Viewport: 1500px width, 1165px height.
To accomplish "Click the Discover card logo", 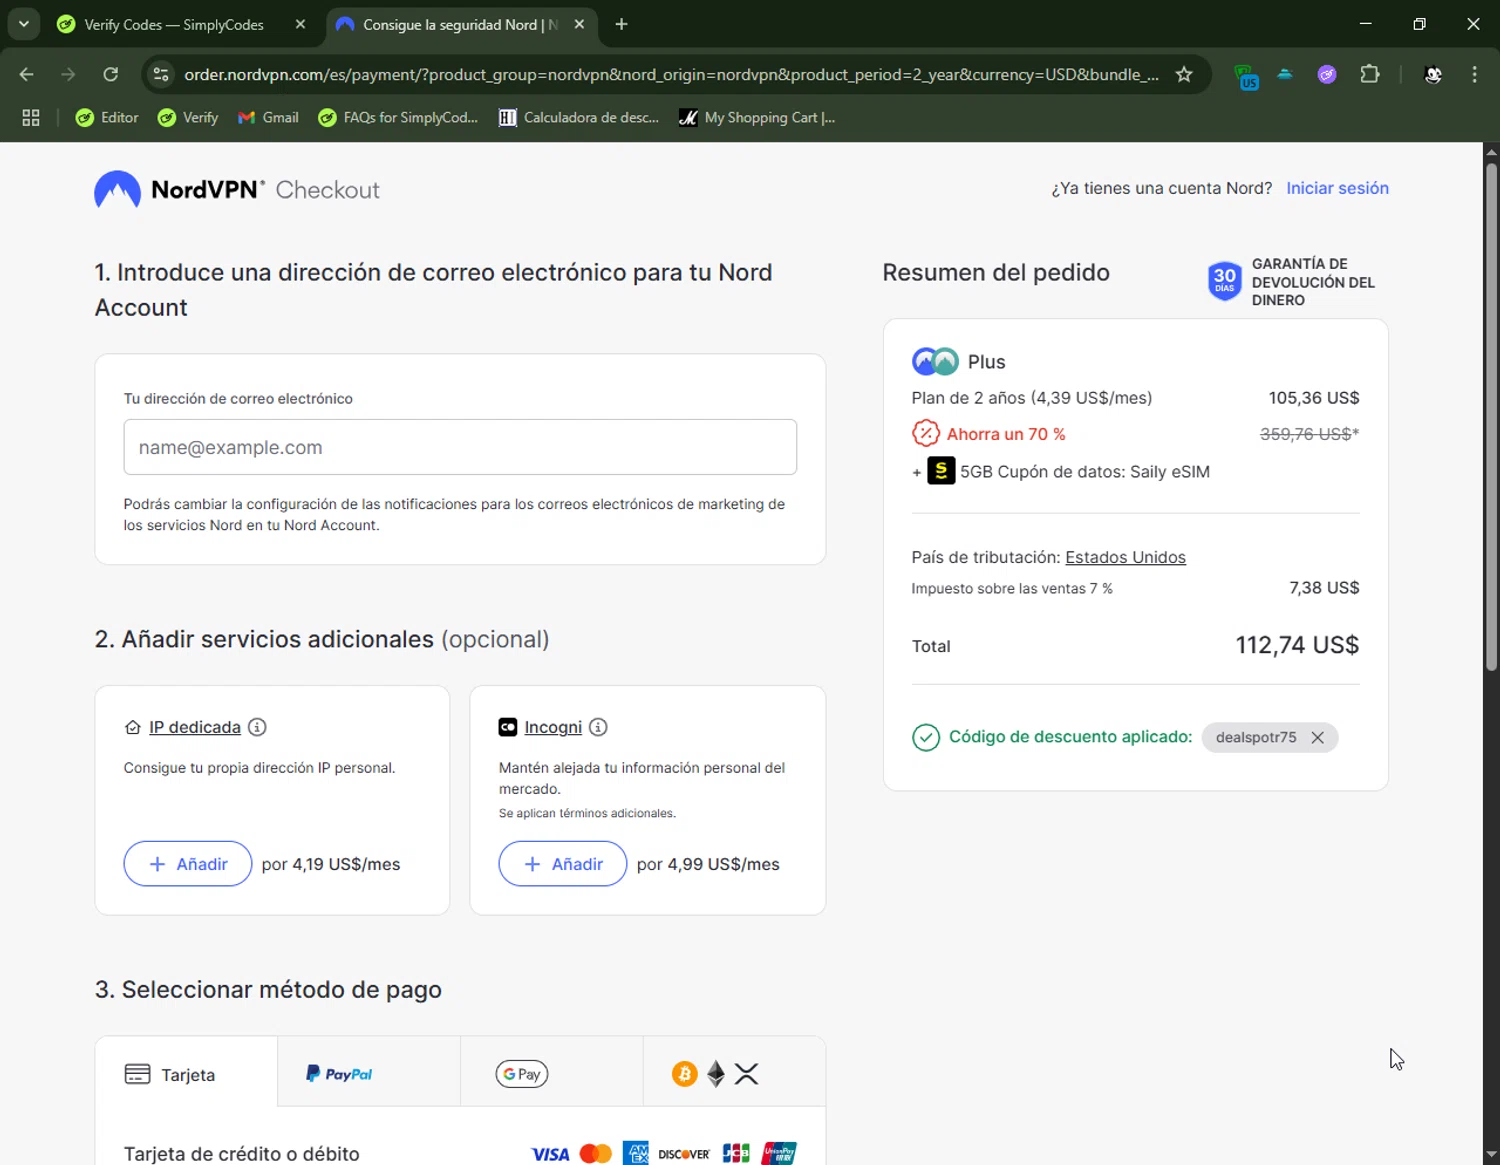I will [684, 1154].
